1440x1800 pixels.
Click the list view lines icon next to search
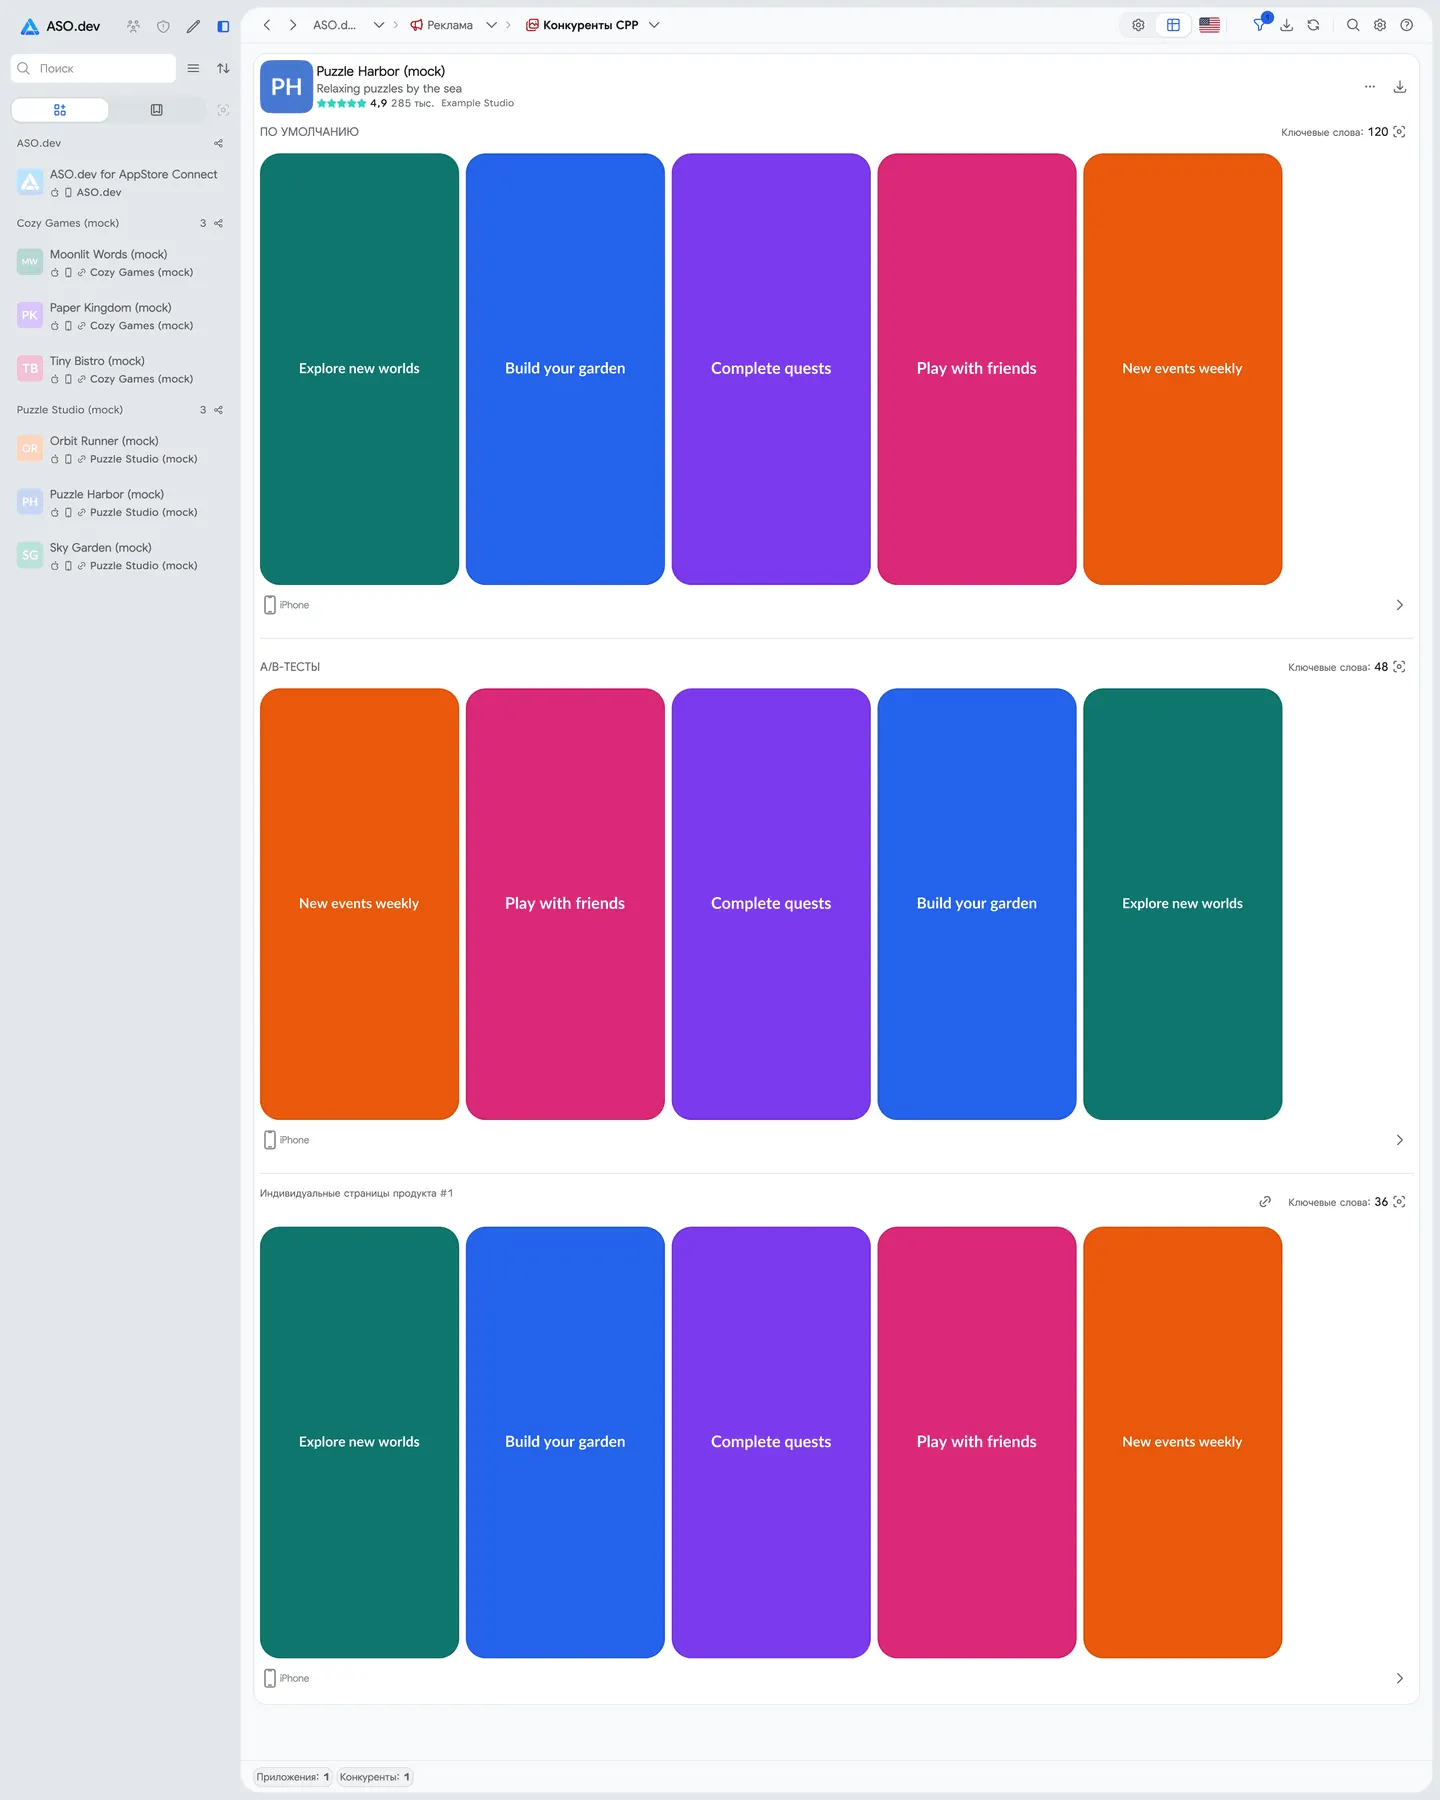pos(193,68)
